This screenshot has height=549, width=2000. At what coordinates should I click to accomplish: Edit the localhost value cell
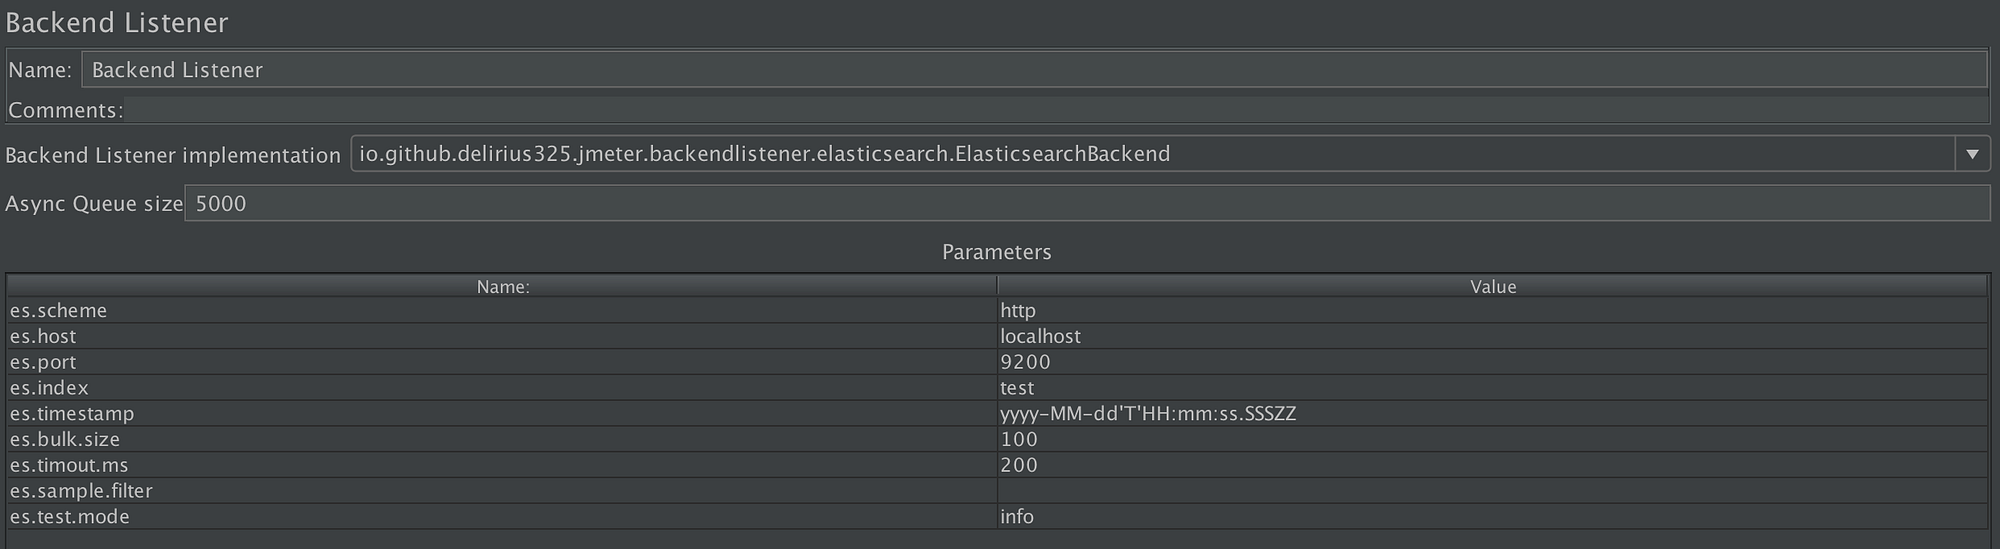pos(1490,337)
